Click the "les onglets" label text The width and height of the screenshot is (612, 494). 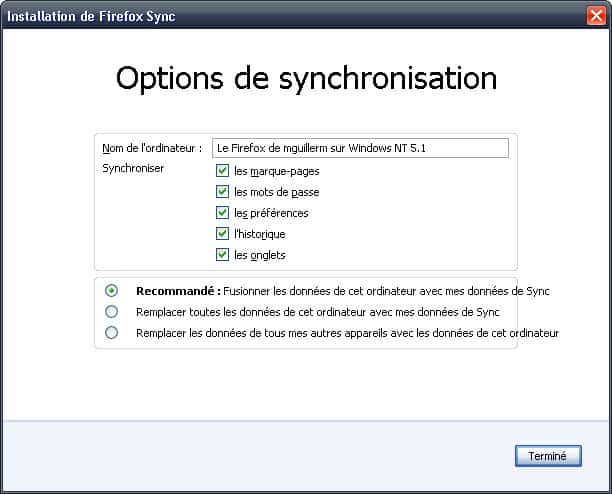[x=260, y=256]
